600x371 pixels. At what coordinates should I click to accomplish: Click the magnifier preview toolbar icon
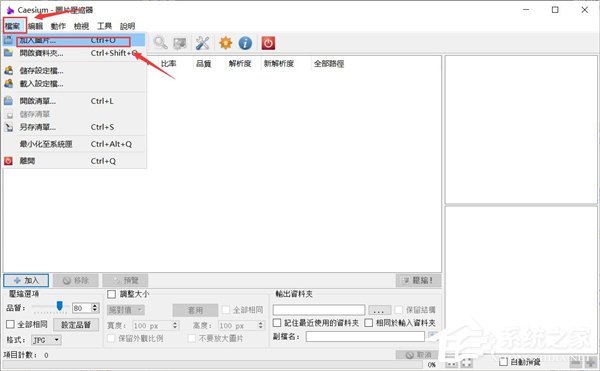tap(160, 43)
